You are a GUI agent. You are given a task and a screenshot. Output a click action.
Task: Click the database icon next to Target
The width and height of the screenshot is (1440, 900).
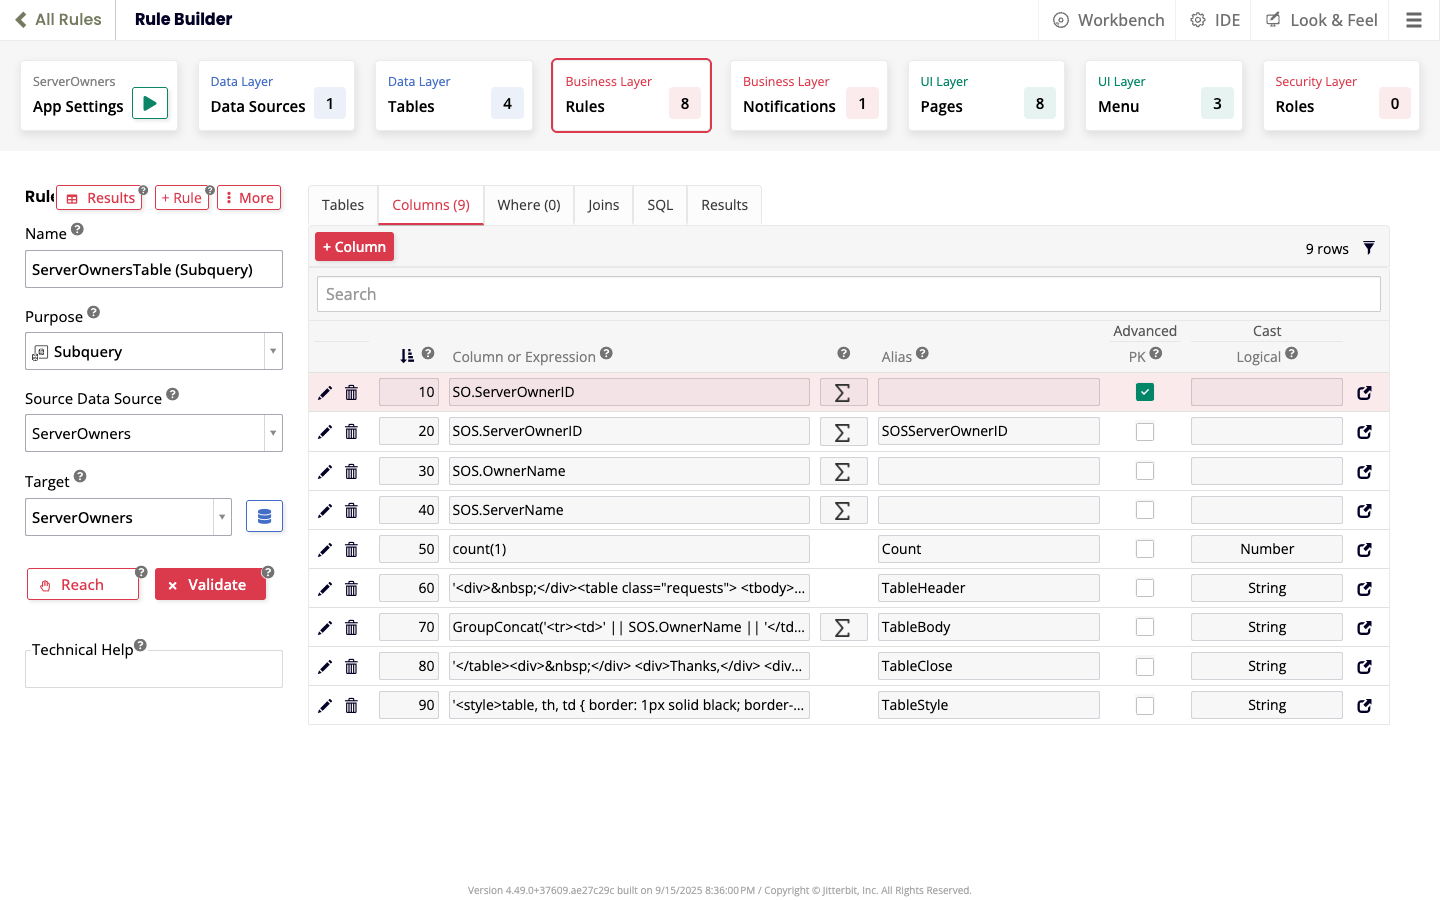264,516
